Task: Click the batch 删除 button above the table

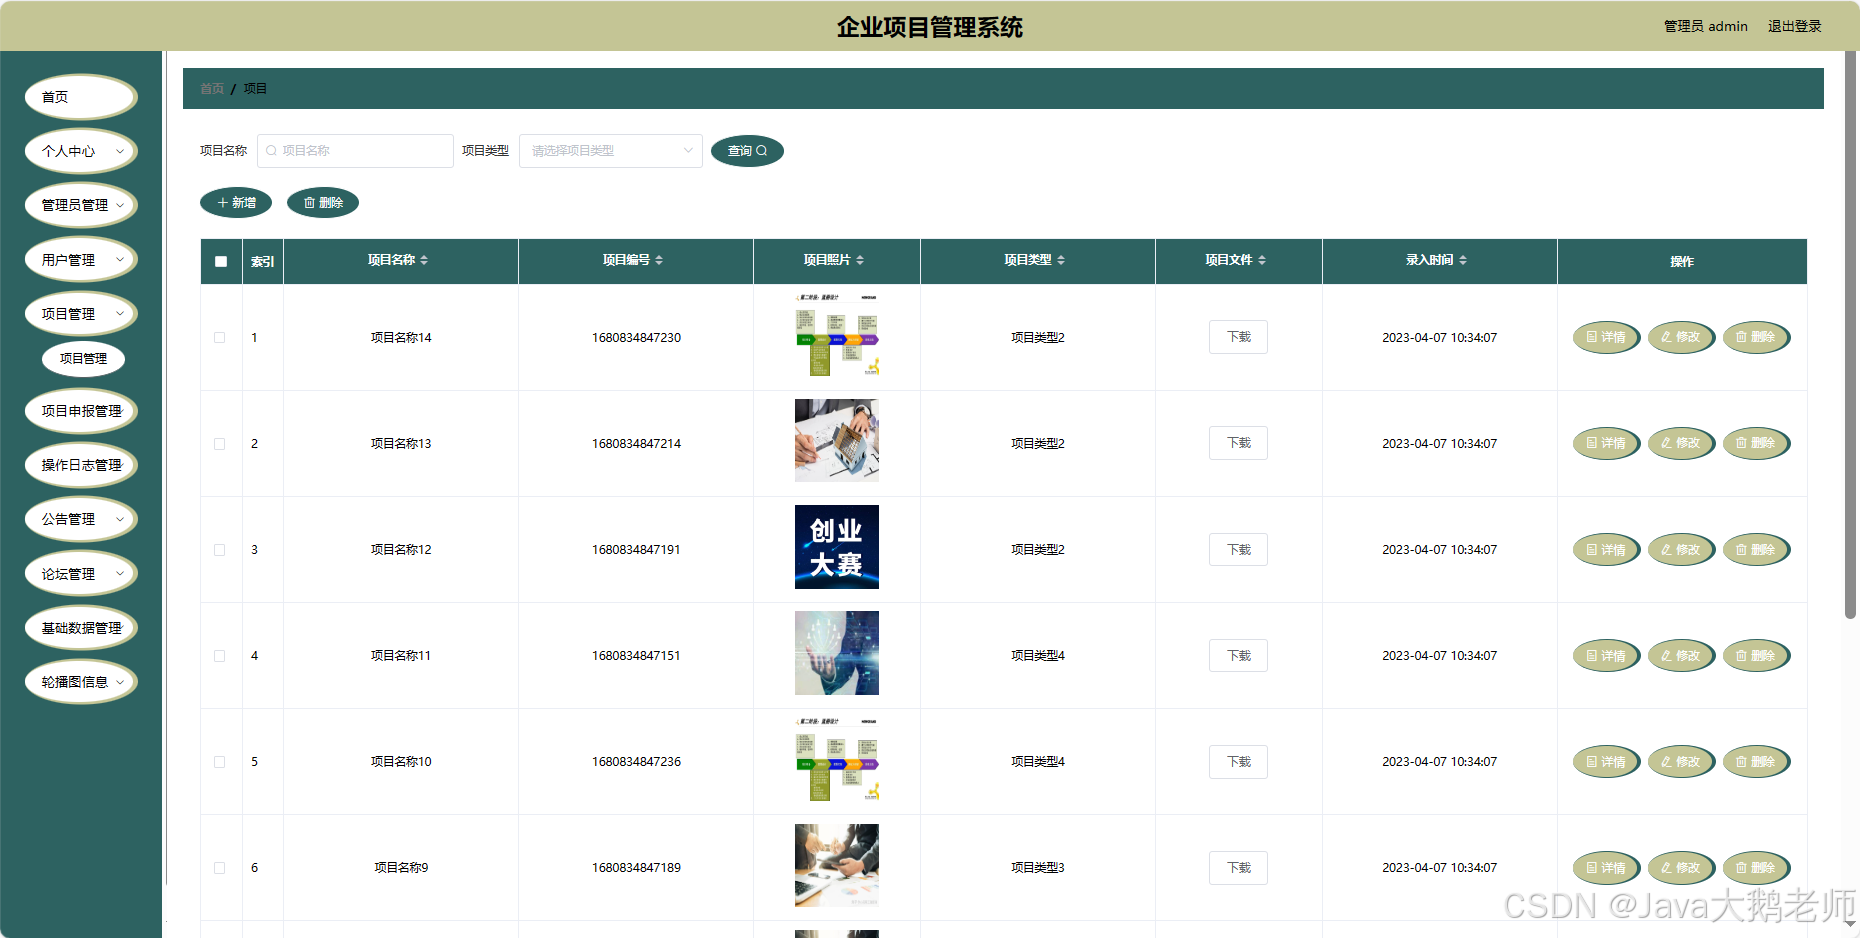Action: (323, 203)
